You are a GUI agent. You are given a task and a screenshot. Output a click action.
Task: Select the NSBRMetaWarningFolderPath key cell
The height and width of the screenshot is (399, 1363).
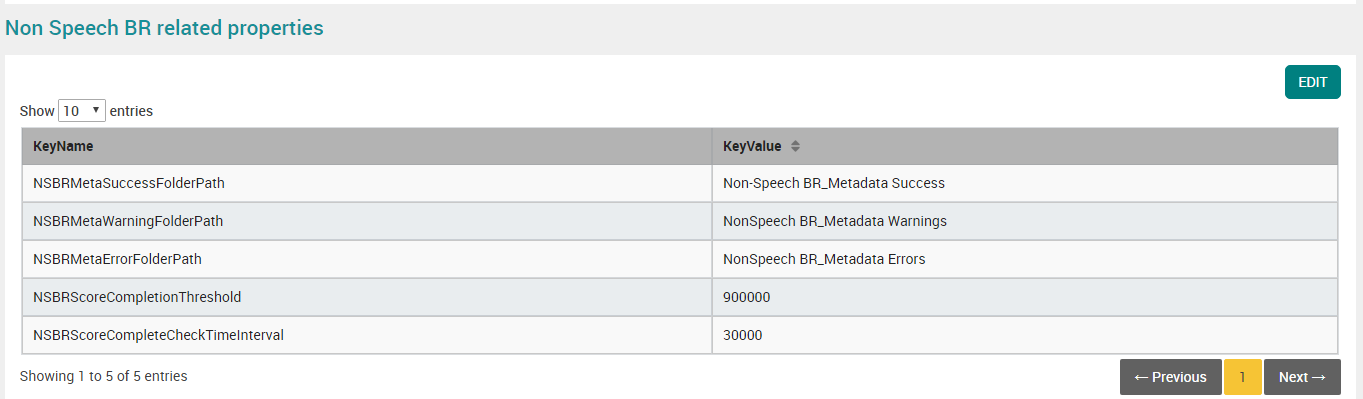pos(367,221)
